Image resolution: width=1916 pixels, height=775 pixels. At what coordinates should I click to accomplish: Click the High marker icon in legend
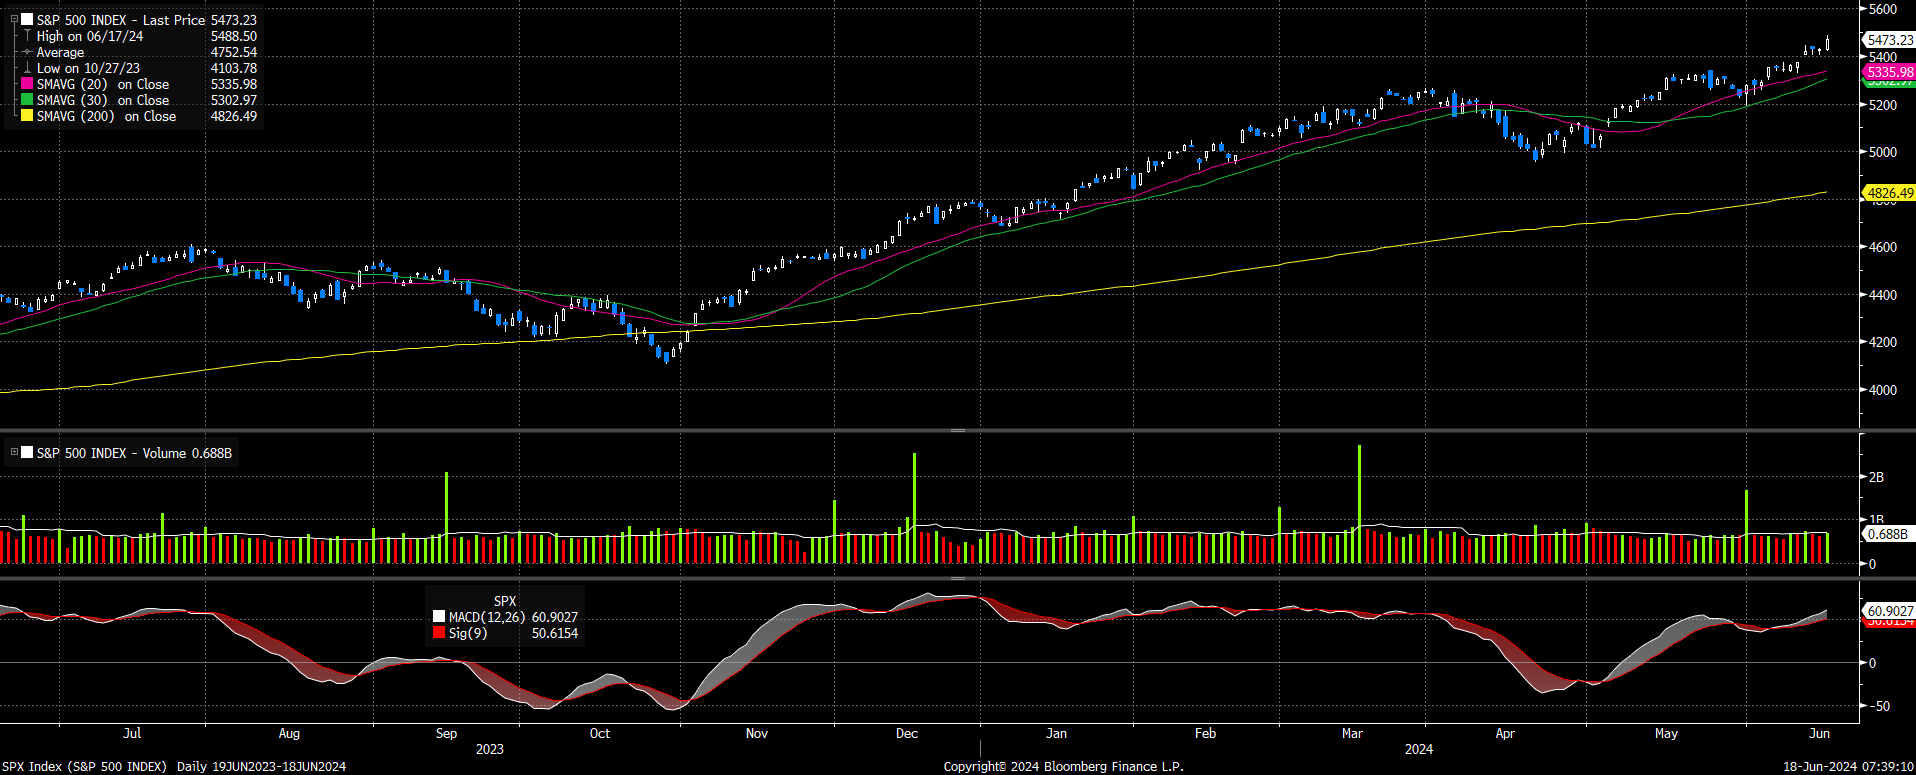coord(27,36)
